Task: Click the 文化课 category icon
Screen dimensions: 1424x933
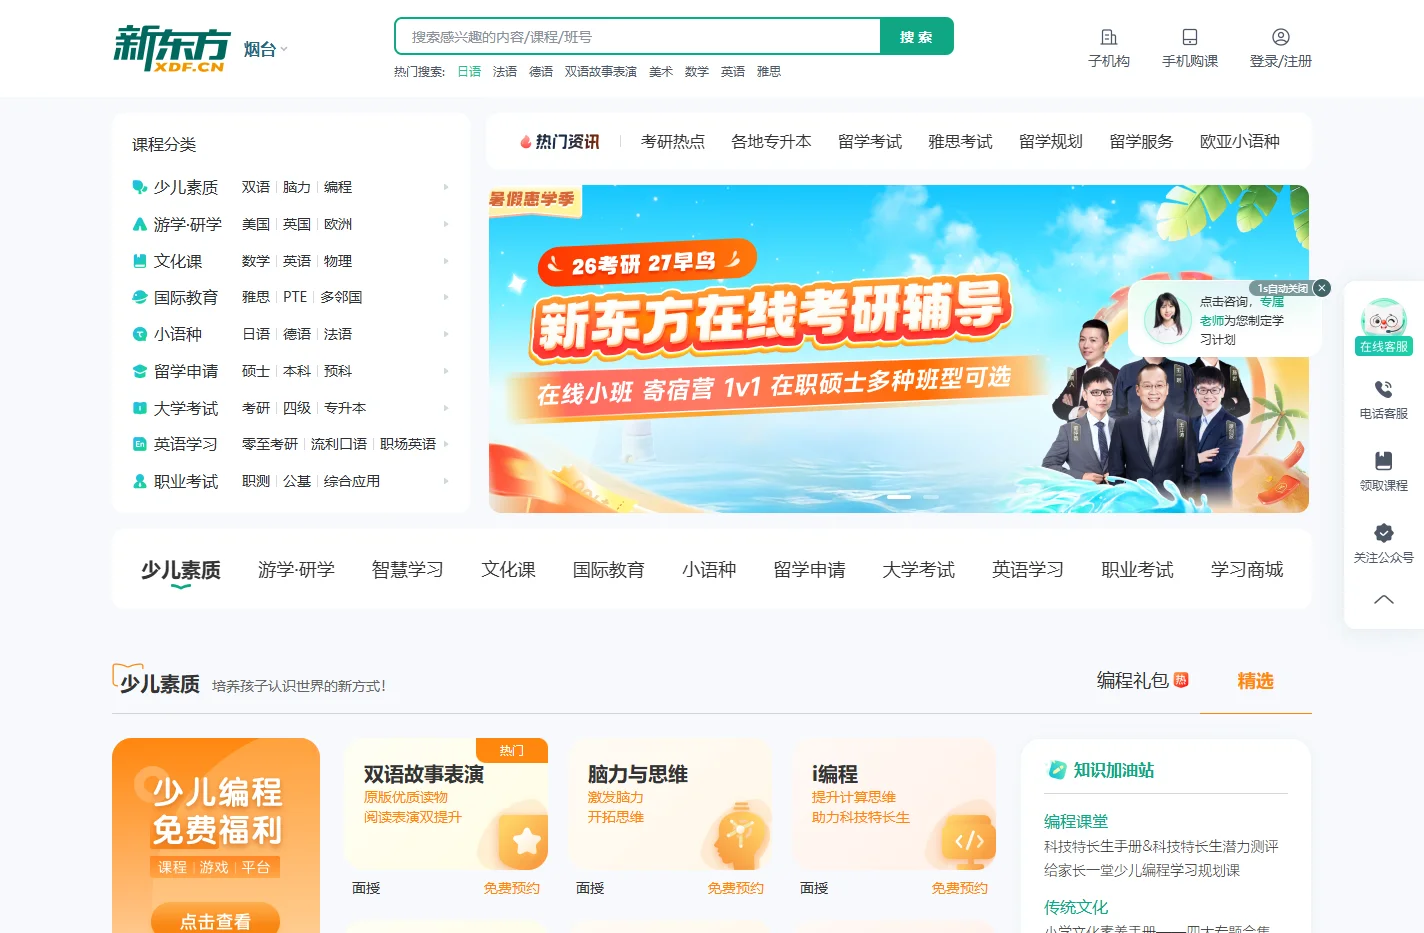Action: 140,261
